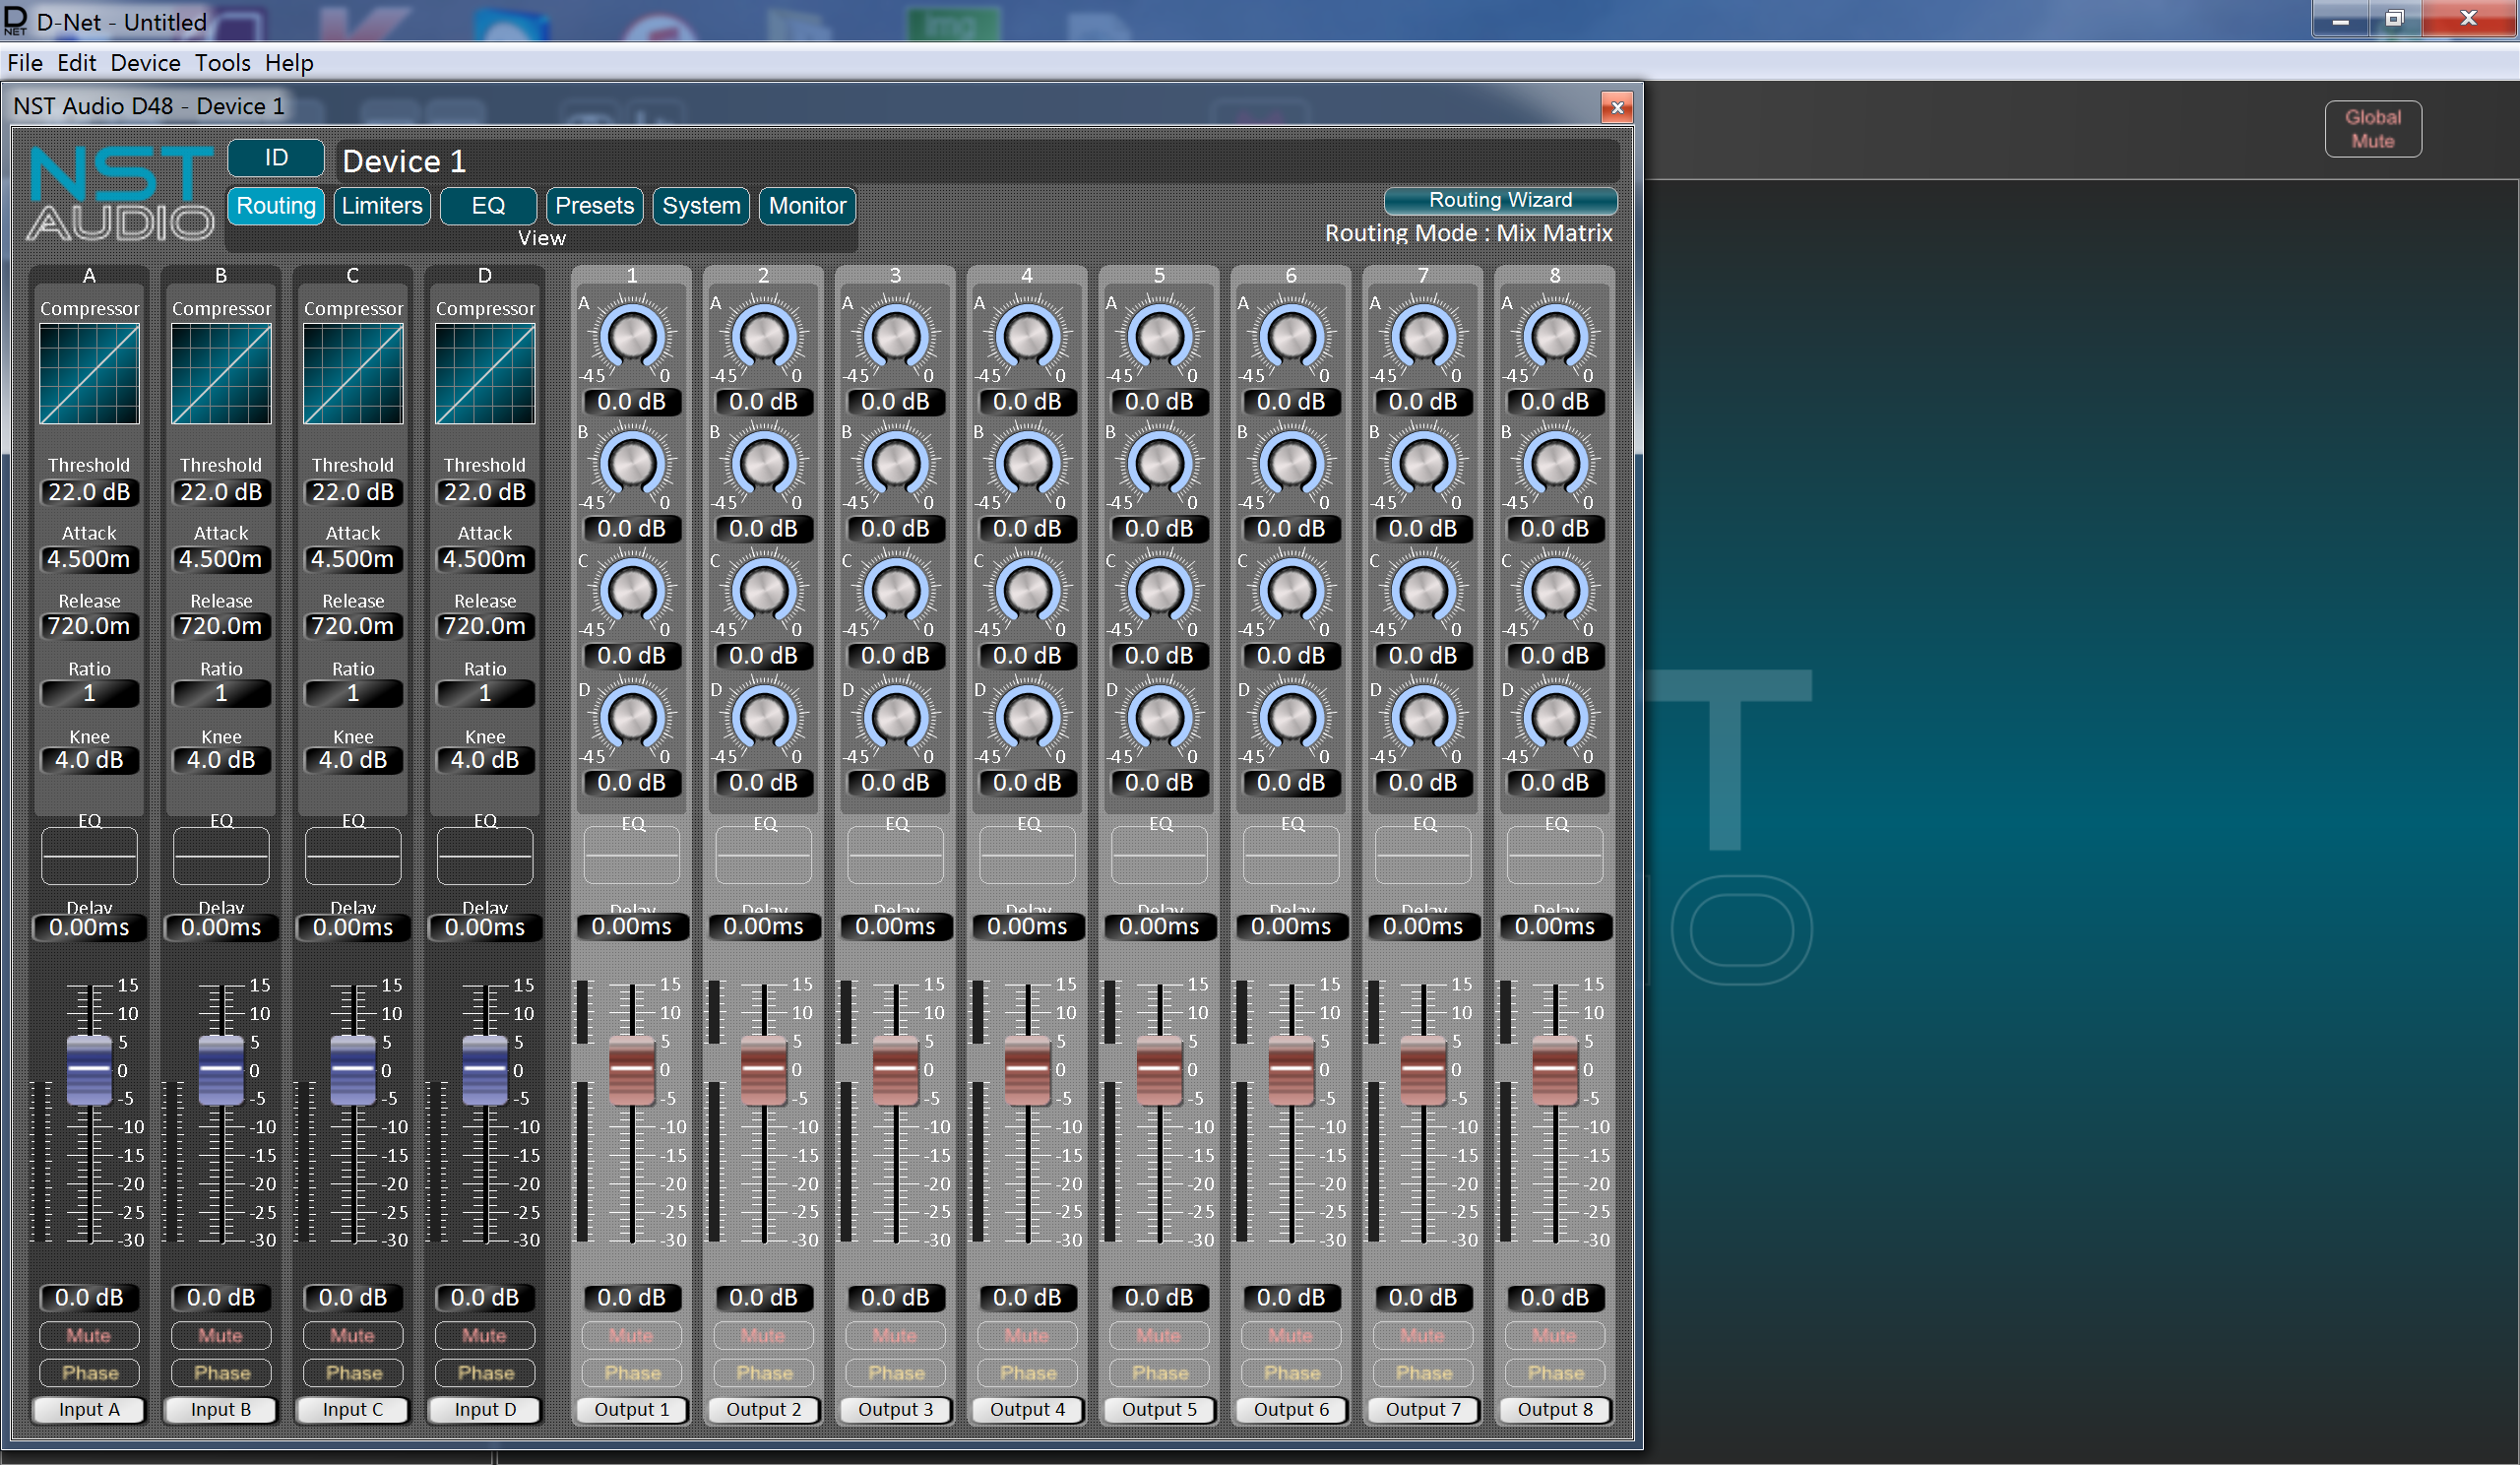The width and height of the screenshot is (2520, 1465).
Task: Click the NST Audio logo
Action: [x=120, y=193]
